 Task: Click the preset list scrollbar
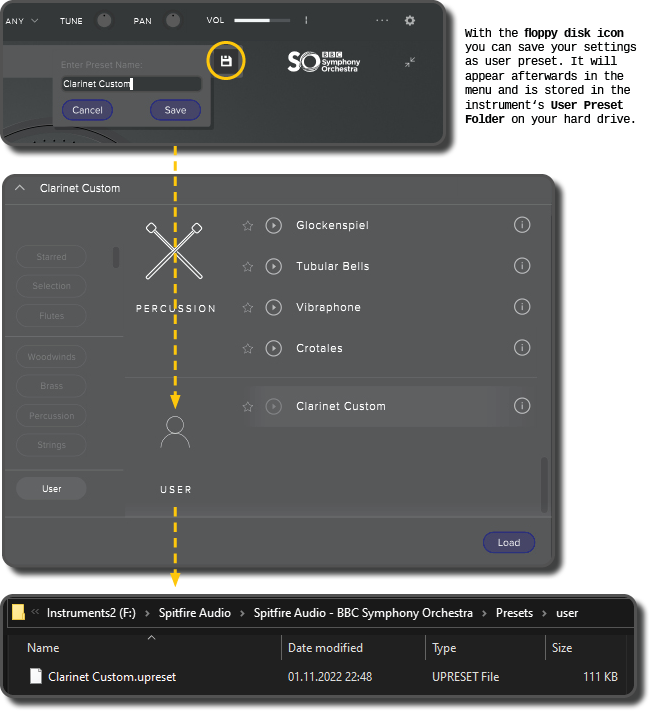(x=544, y=485)
